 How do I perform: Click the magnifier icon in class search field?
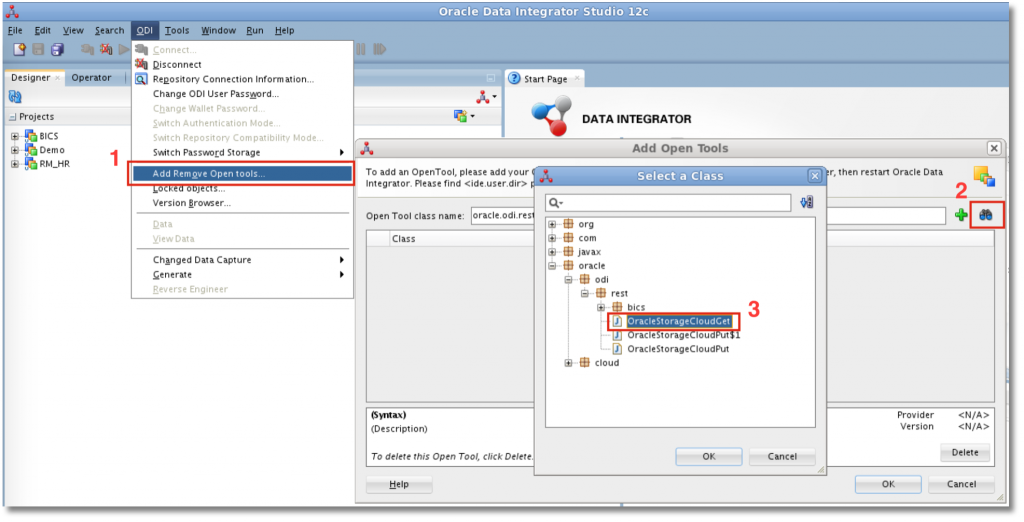(x=555, y=203)
